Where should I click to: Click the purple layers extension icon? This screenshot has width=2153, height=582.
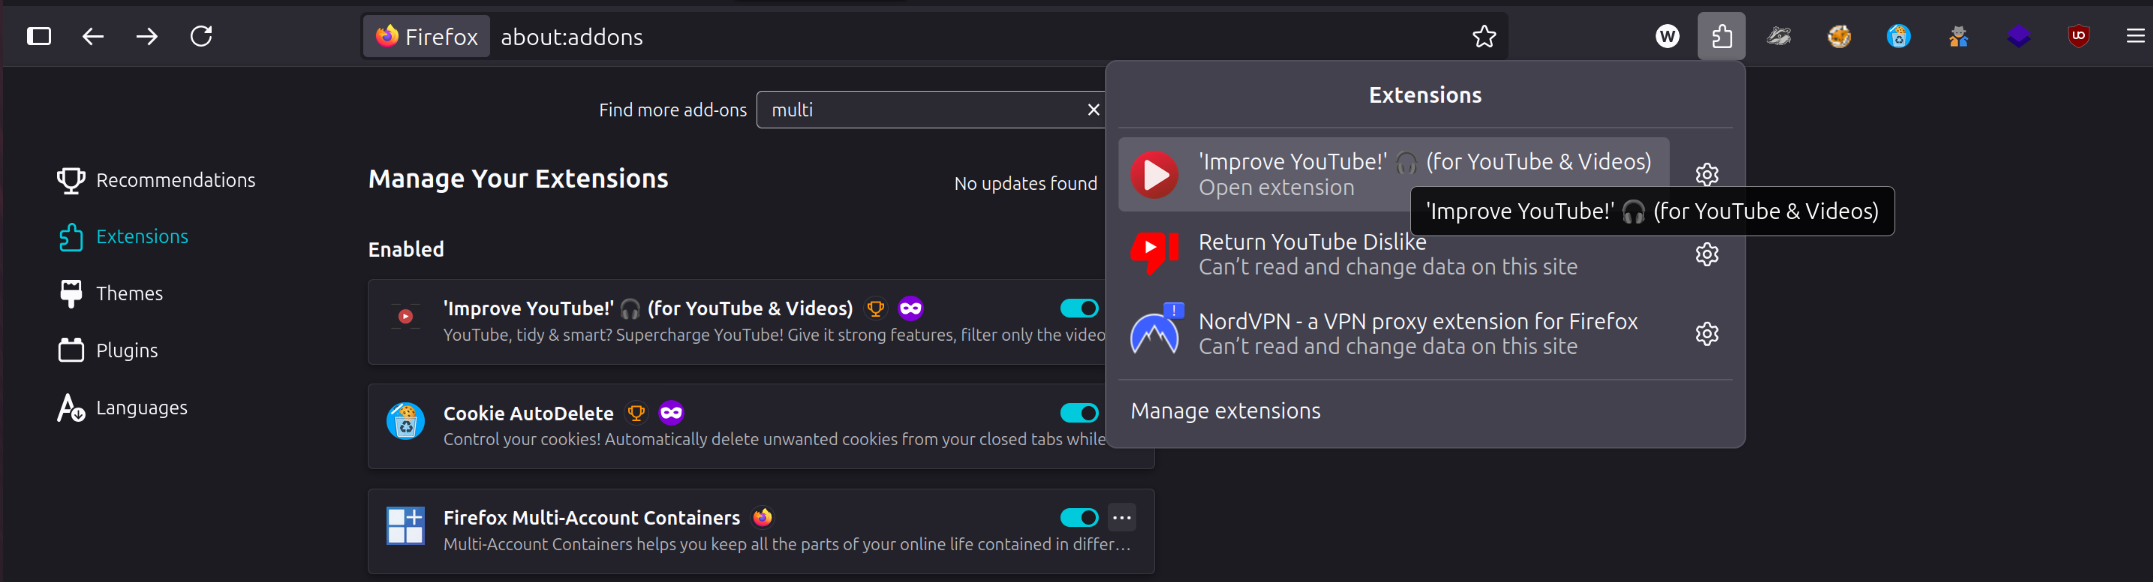click(x=2019, y=37)
